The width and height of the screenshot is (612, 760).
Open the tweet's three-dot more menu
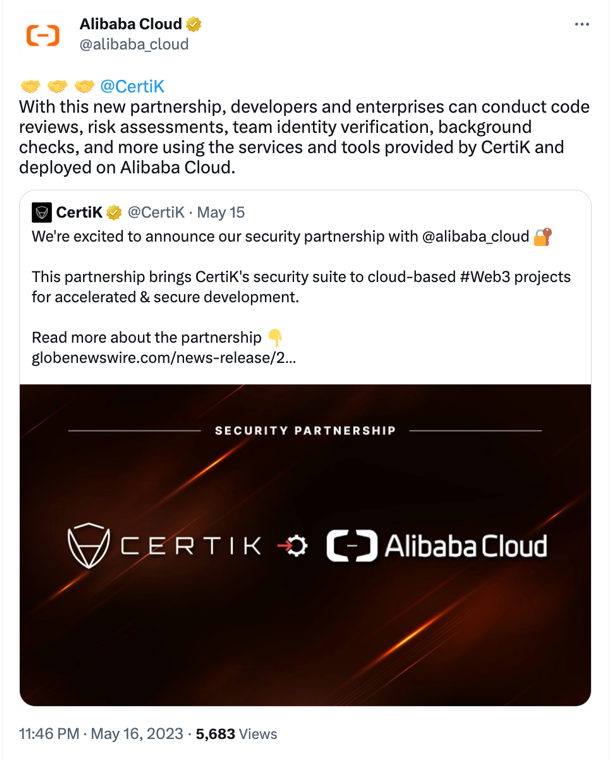582,24
